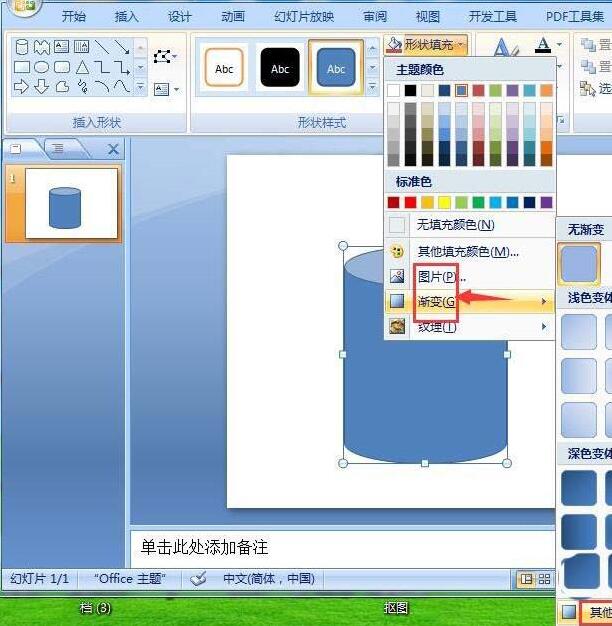
Task: Open the Slides thumbnail pane tab
Action: point(17,149)
